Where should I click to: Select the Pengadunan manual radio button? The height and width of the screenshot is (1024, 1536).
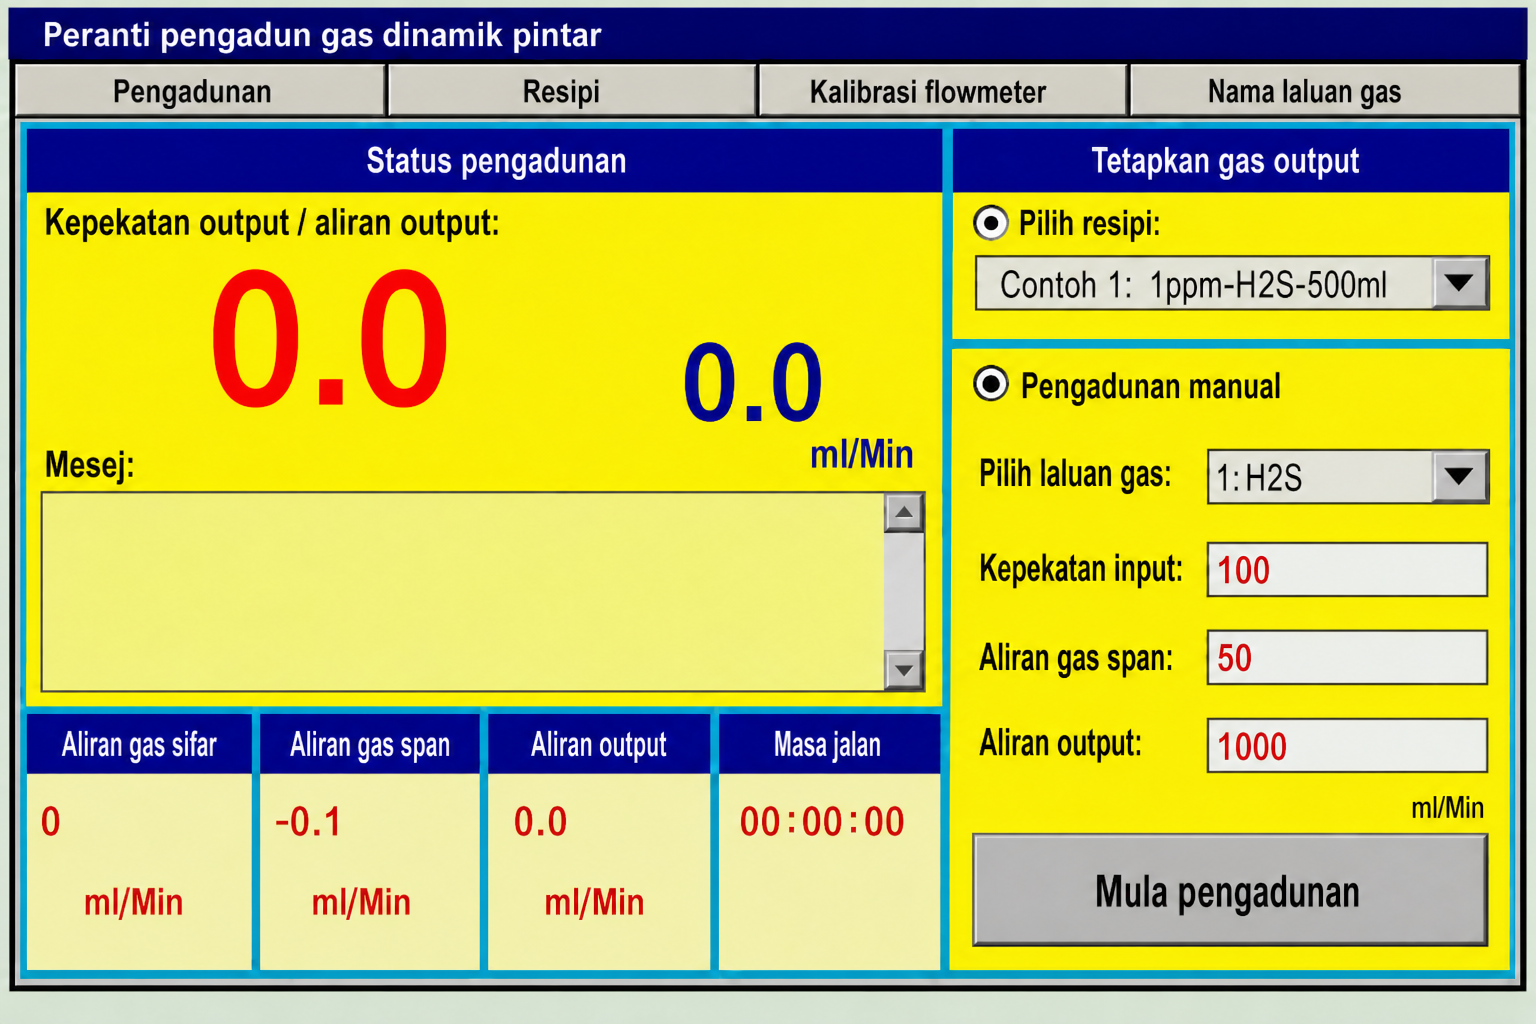tap(991, 384)
